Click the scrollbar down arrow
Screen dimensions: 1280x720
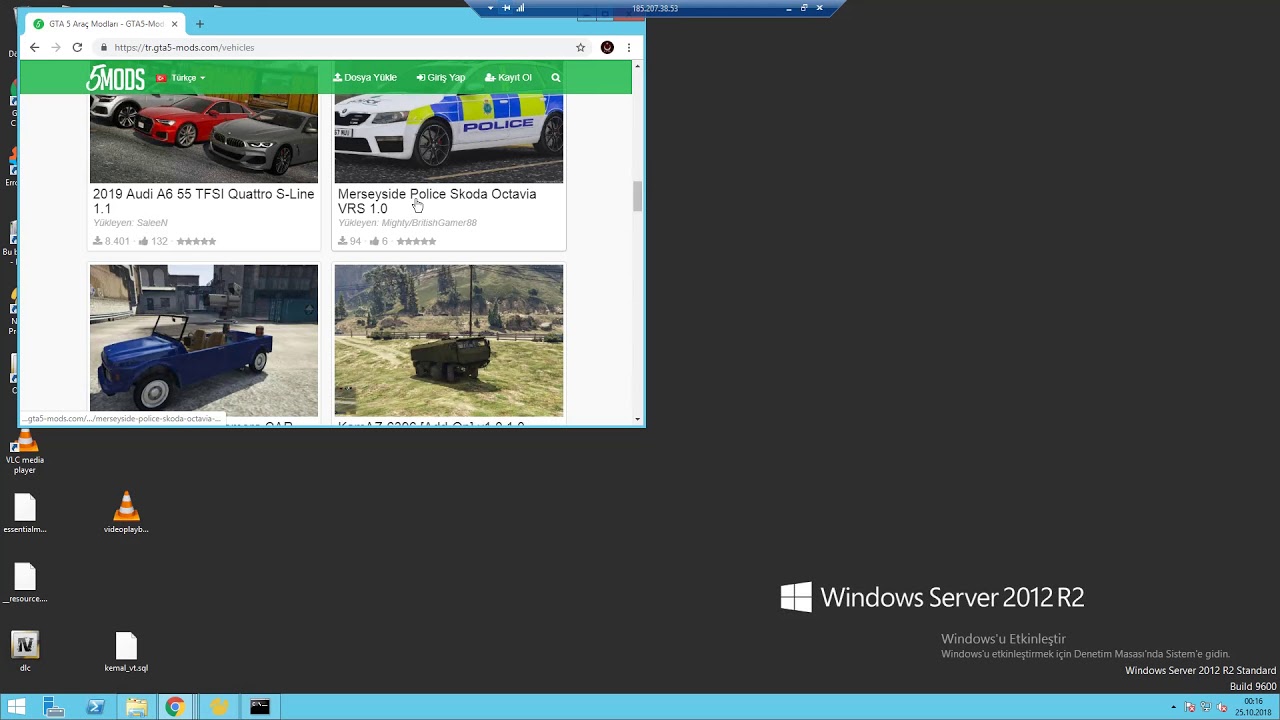pyautogui.click(x=637, y=419)
